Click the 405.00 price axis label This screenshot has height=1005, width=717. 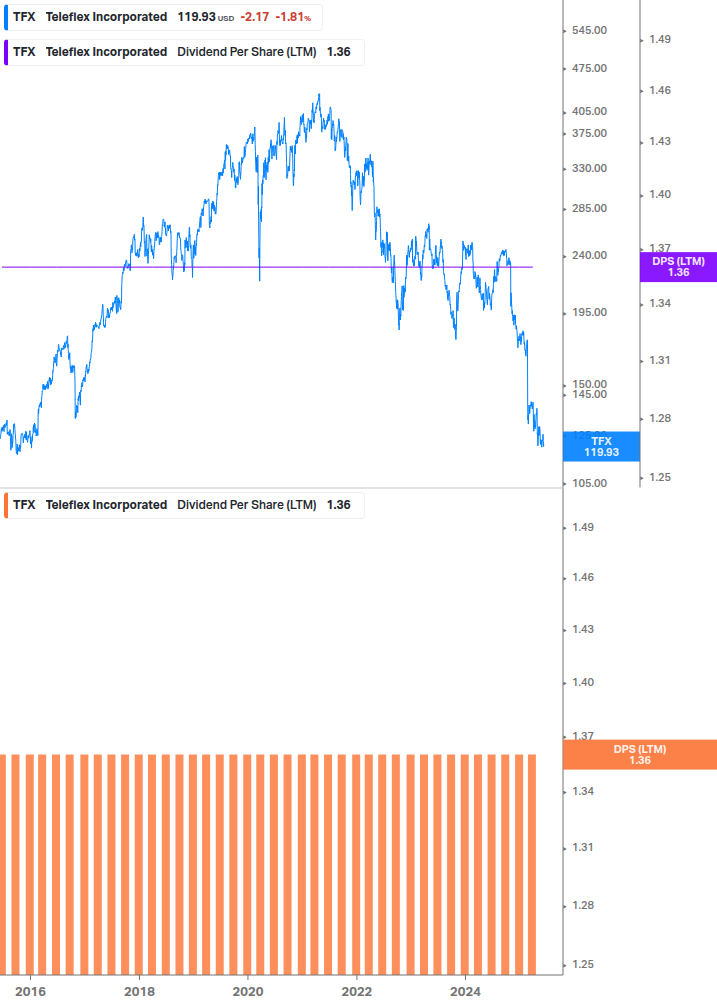(x=589, y=111)
